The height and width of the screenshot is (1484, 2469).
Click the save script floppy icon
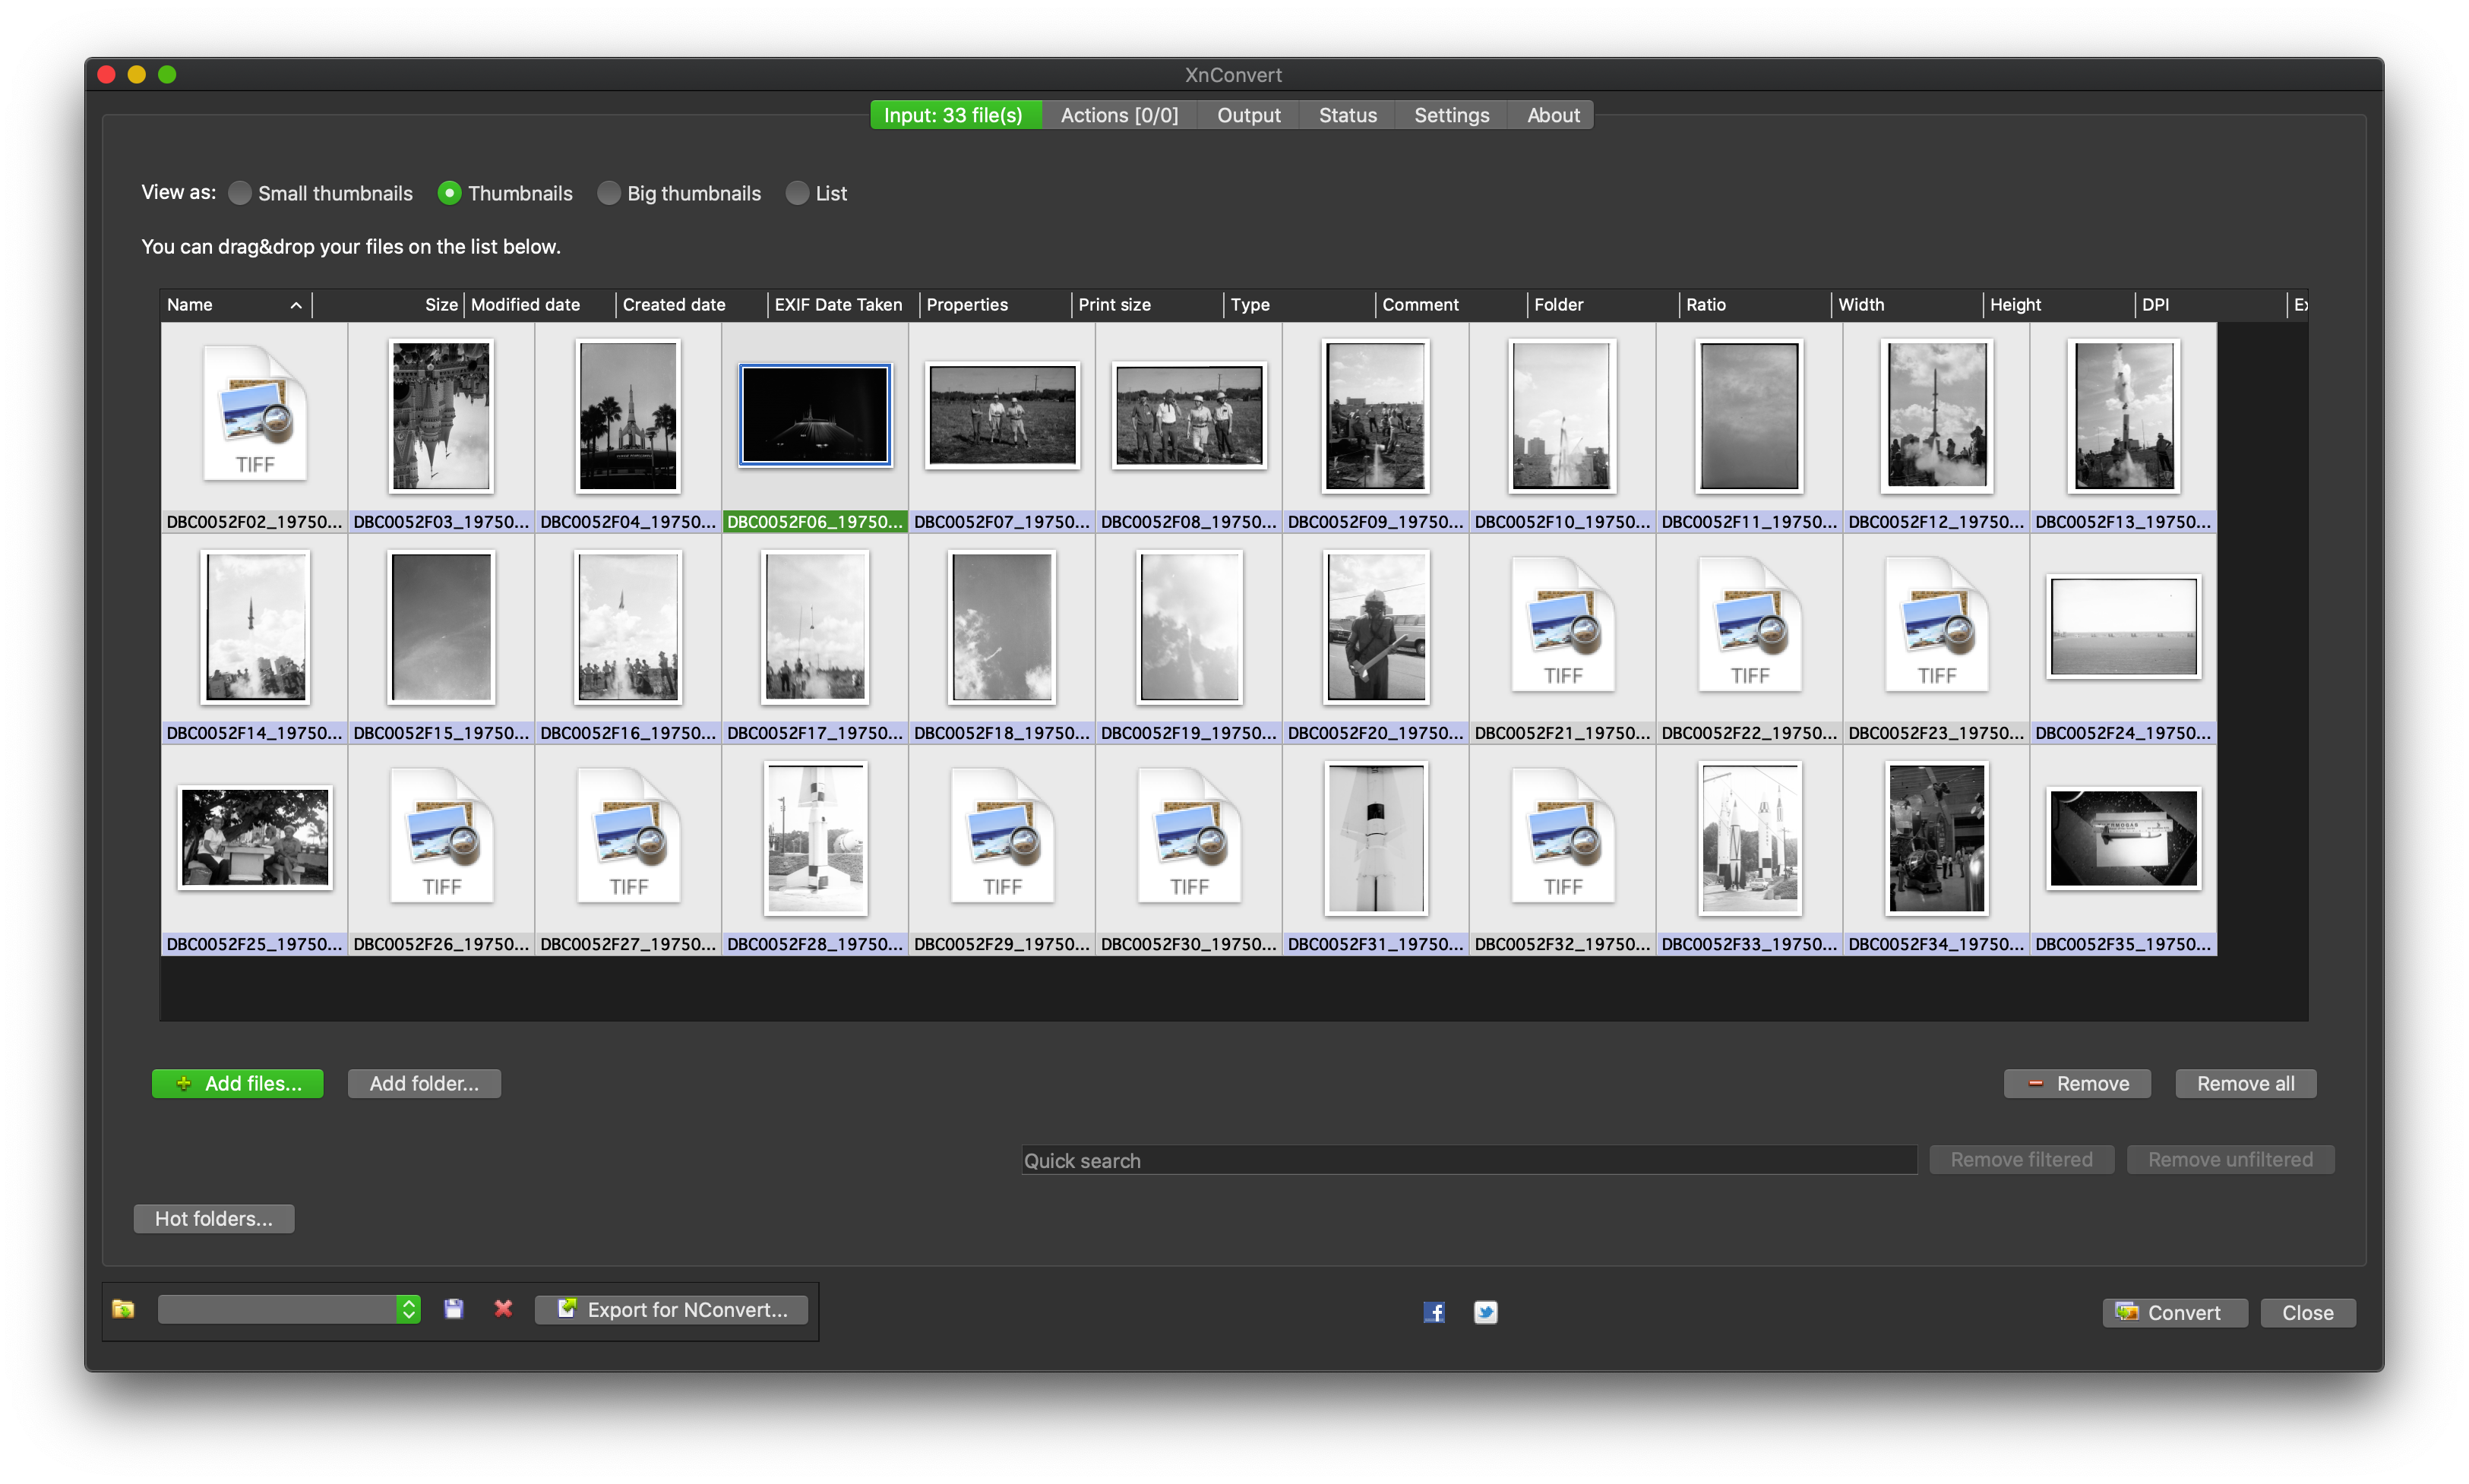(x=453, y=1310)
